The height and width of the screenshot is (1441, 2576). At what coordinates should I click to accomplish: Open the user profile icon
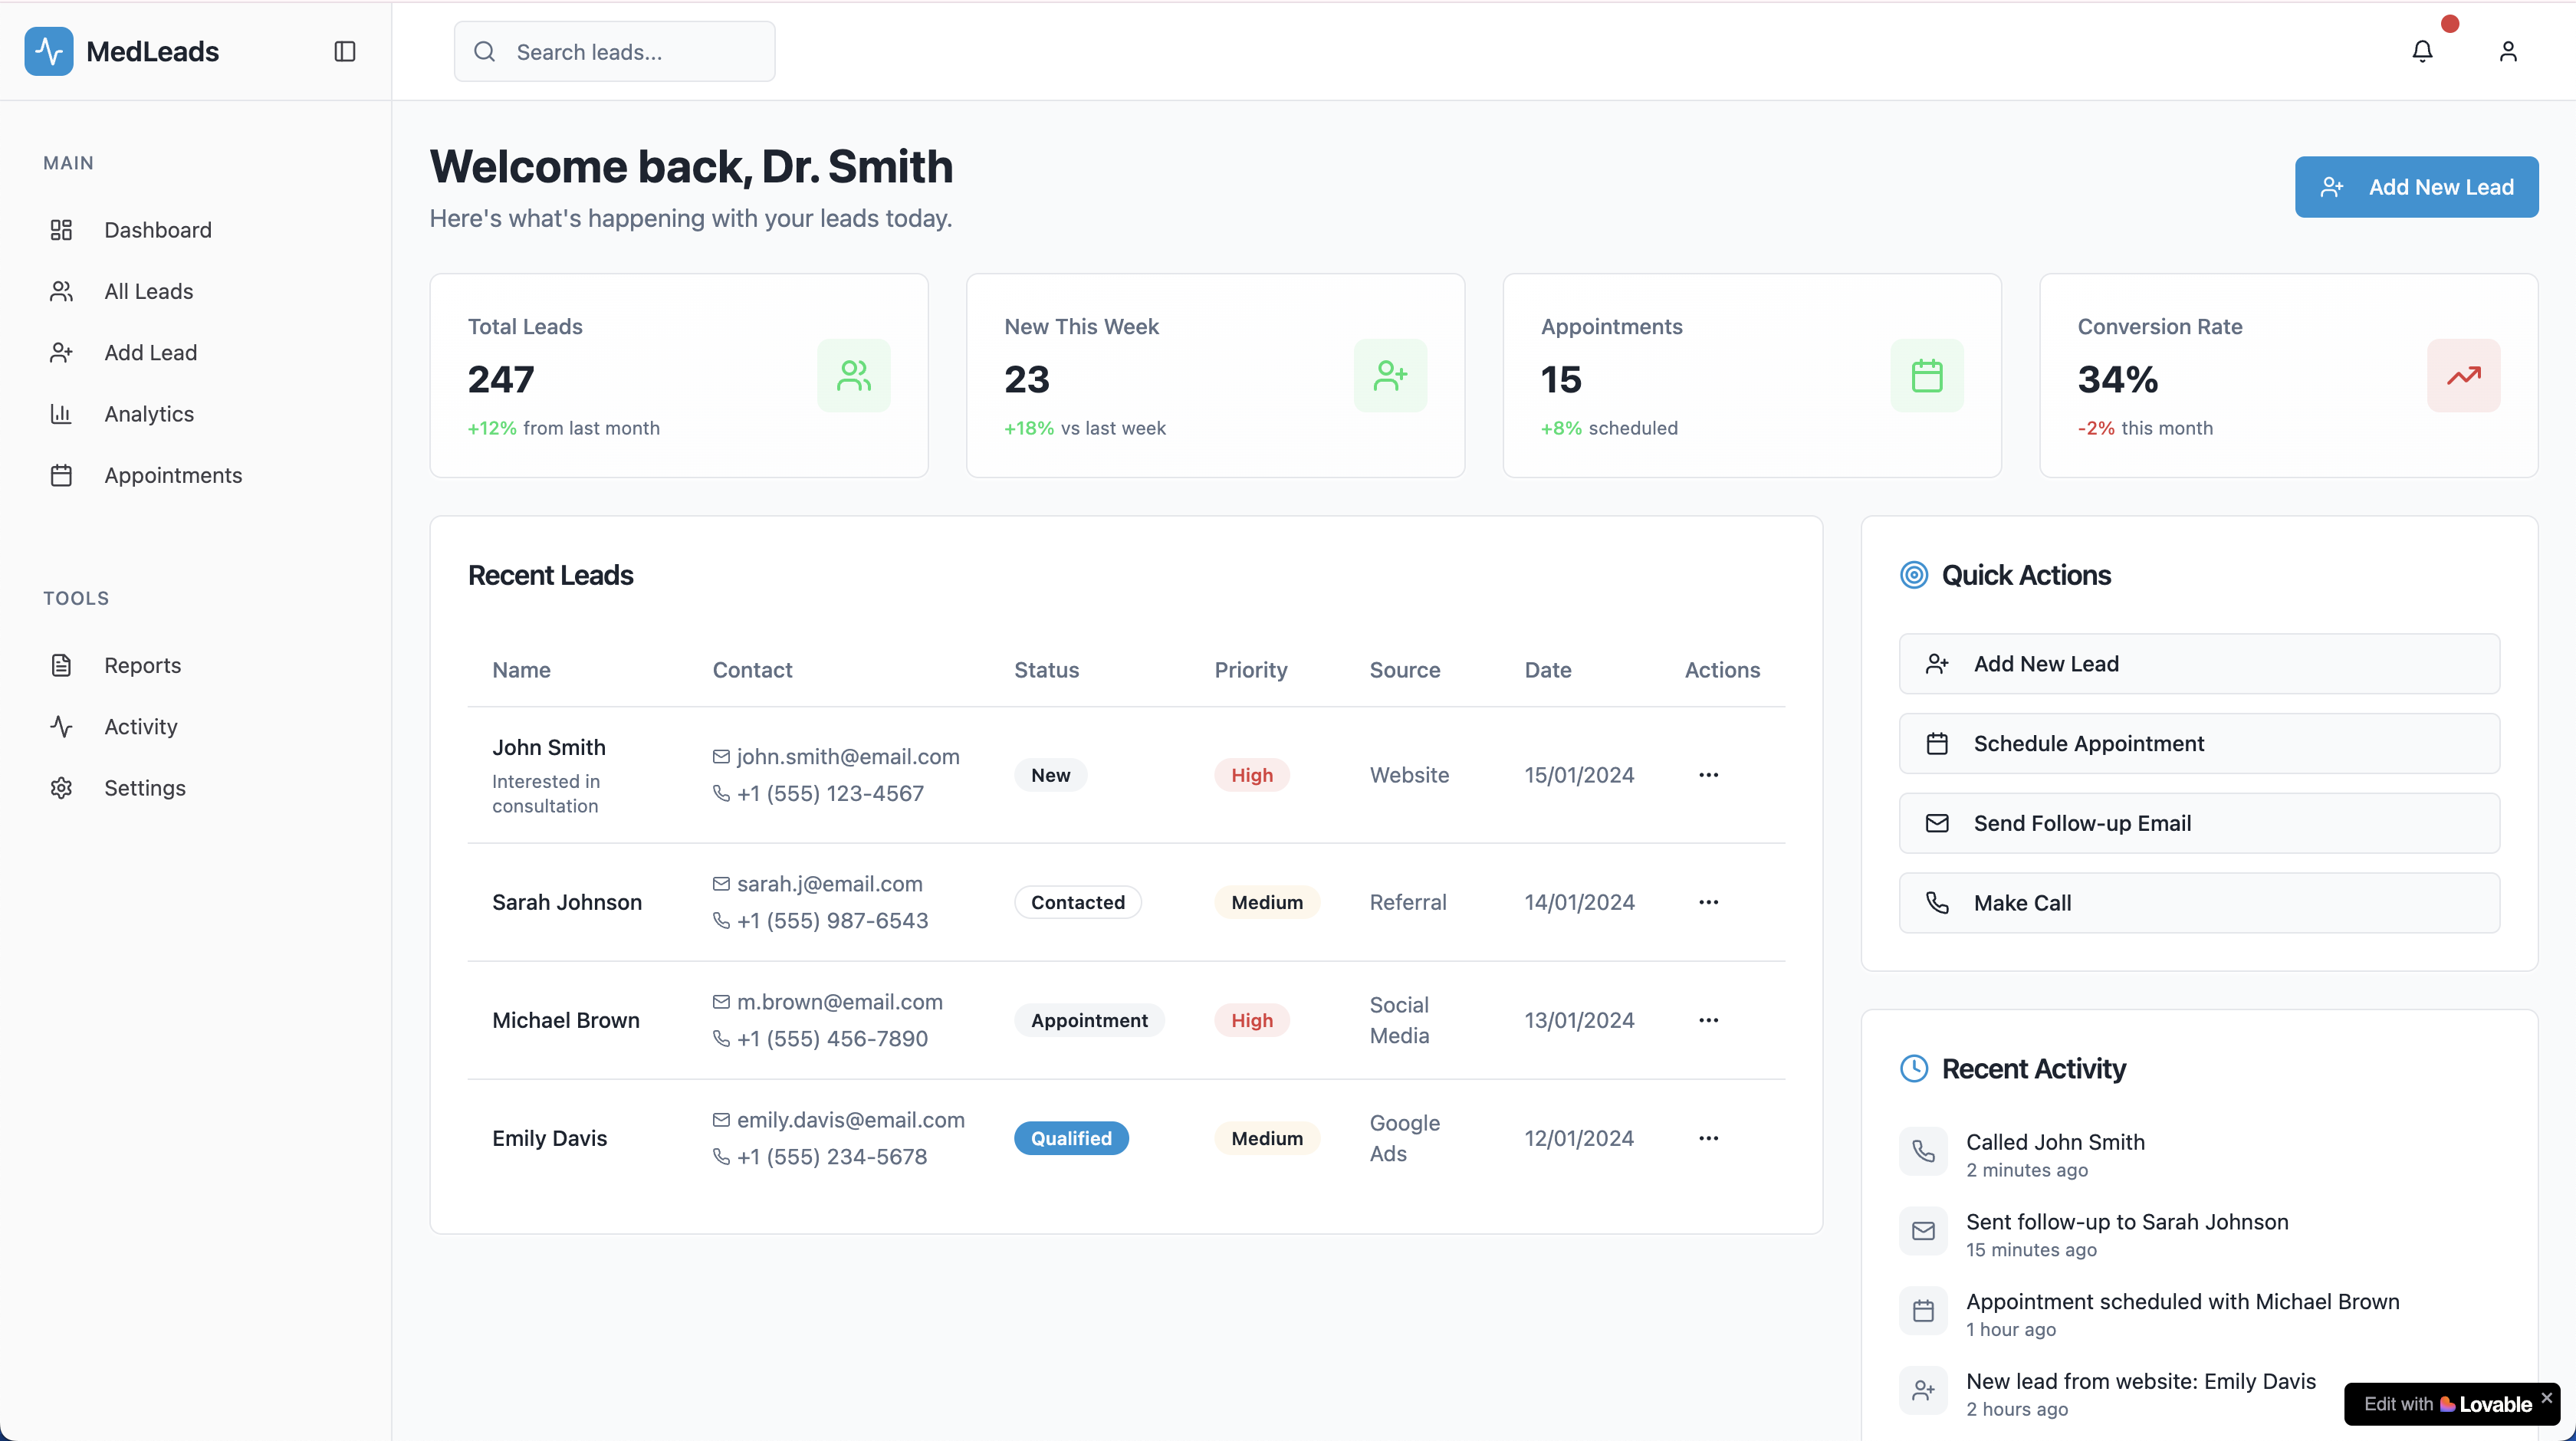point(2507,51)
